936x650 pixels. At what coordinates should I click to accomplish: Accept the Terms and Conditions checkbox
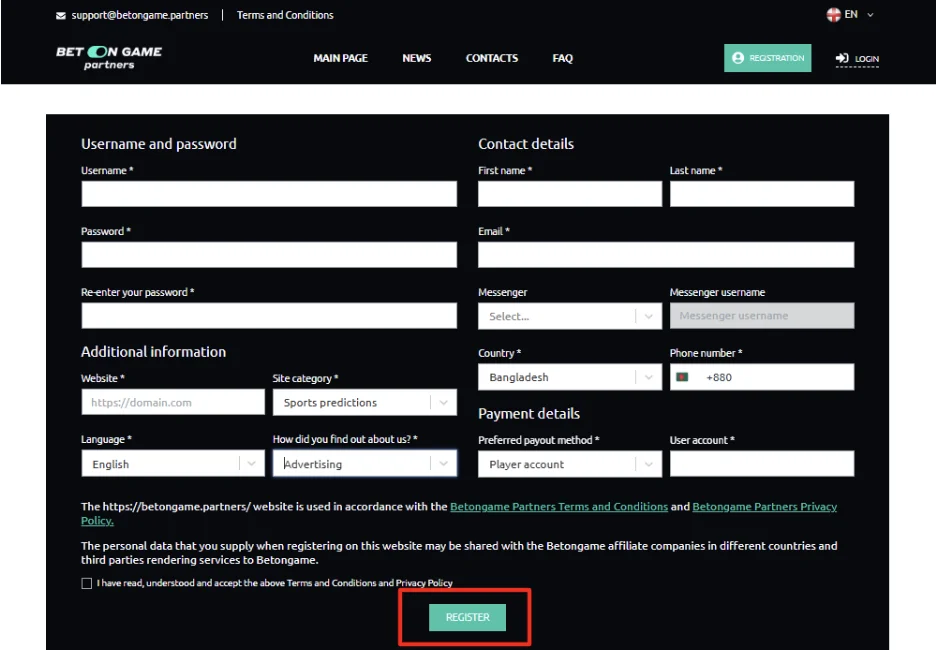click(87, 583)
